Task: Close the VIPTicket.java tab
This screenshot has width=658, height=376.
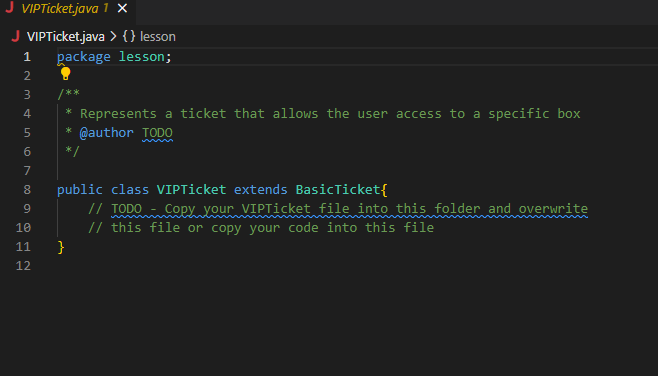Action: coord(122,8)
